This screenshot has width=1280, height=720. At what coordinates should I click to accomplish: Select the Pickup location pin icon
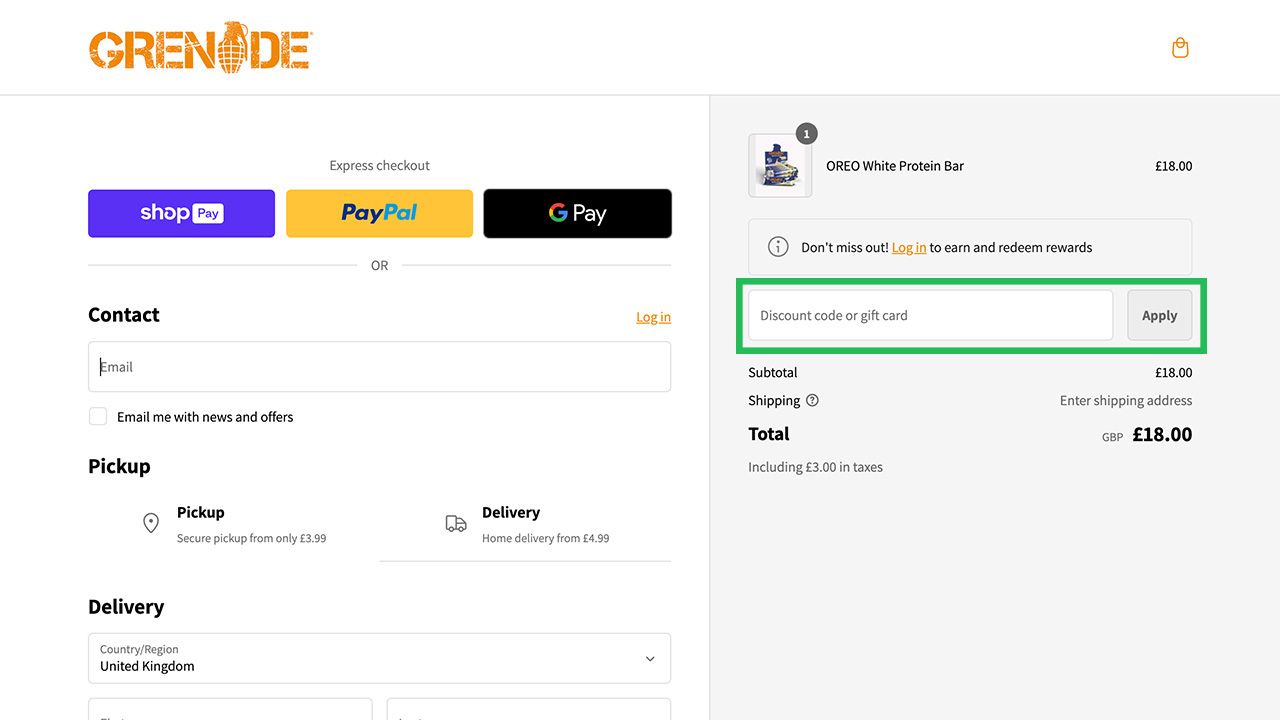tap(151, 523)
